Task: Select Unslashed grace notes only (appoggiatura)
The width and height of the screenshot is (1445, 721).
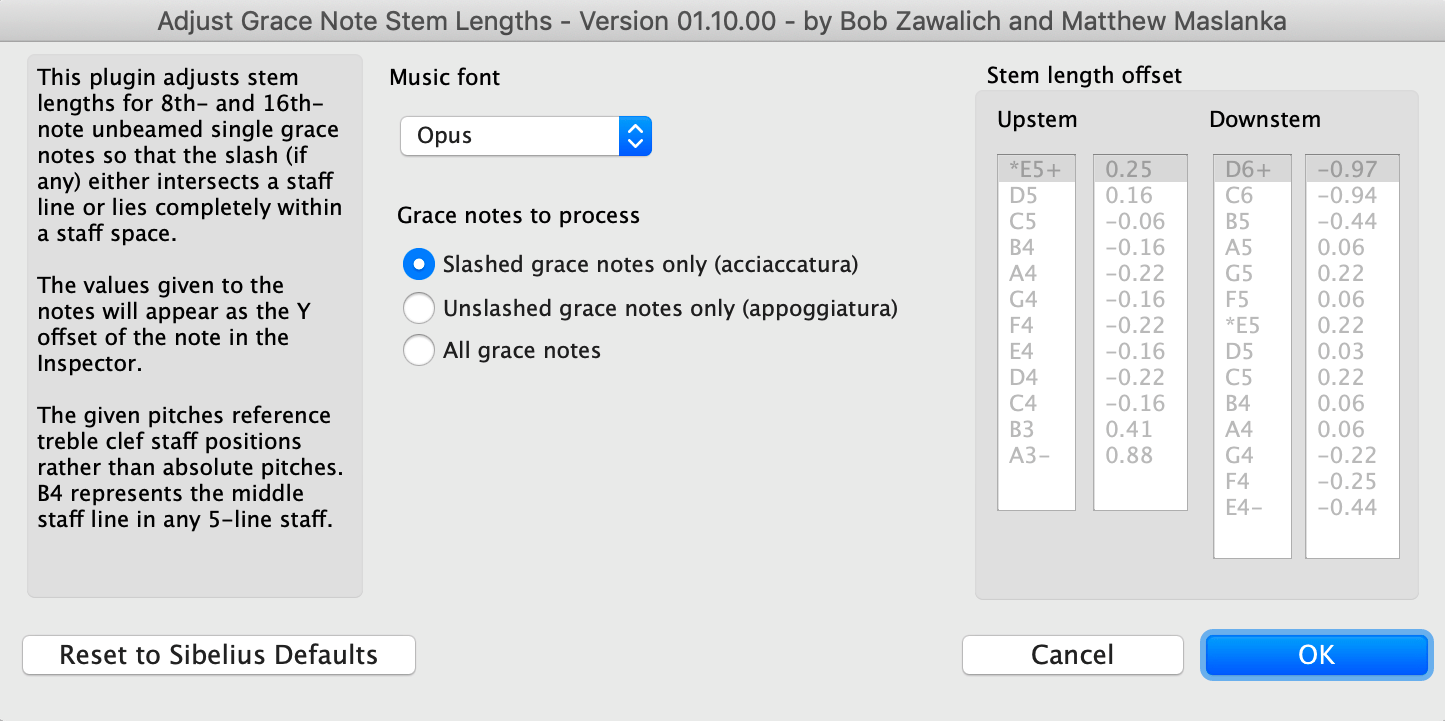Action: 419,307
